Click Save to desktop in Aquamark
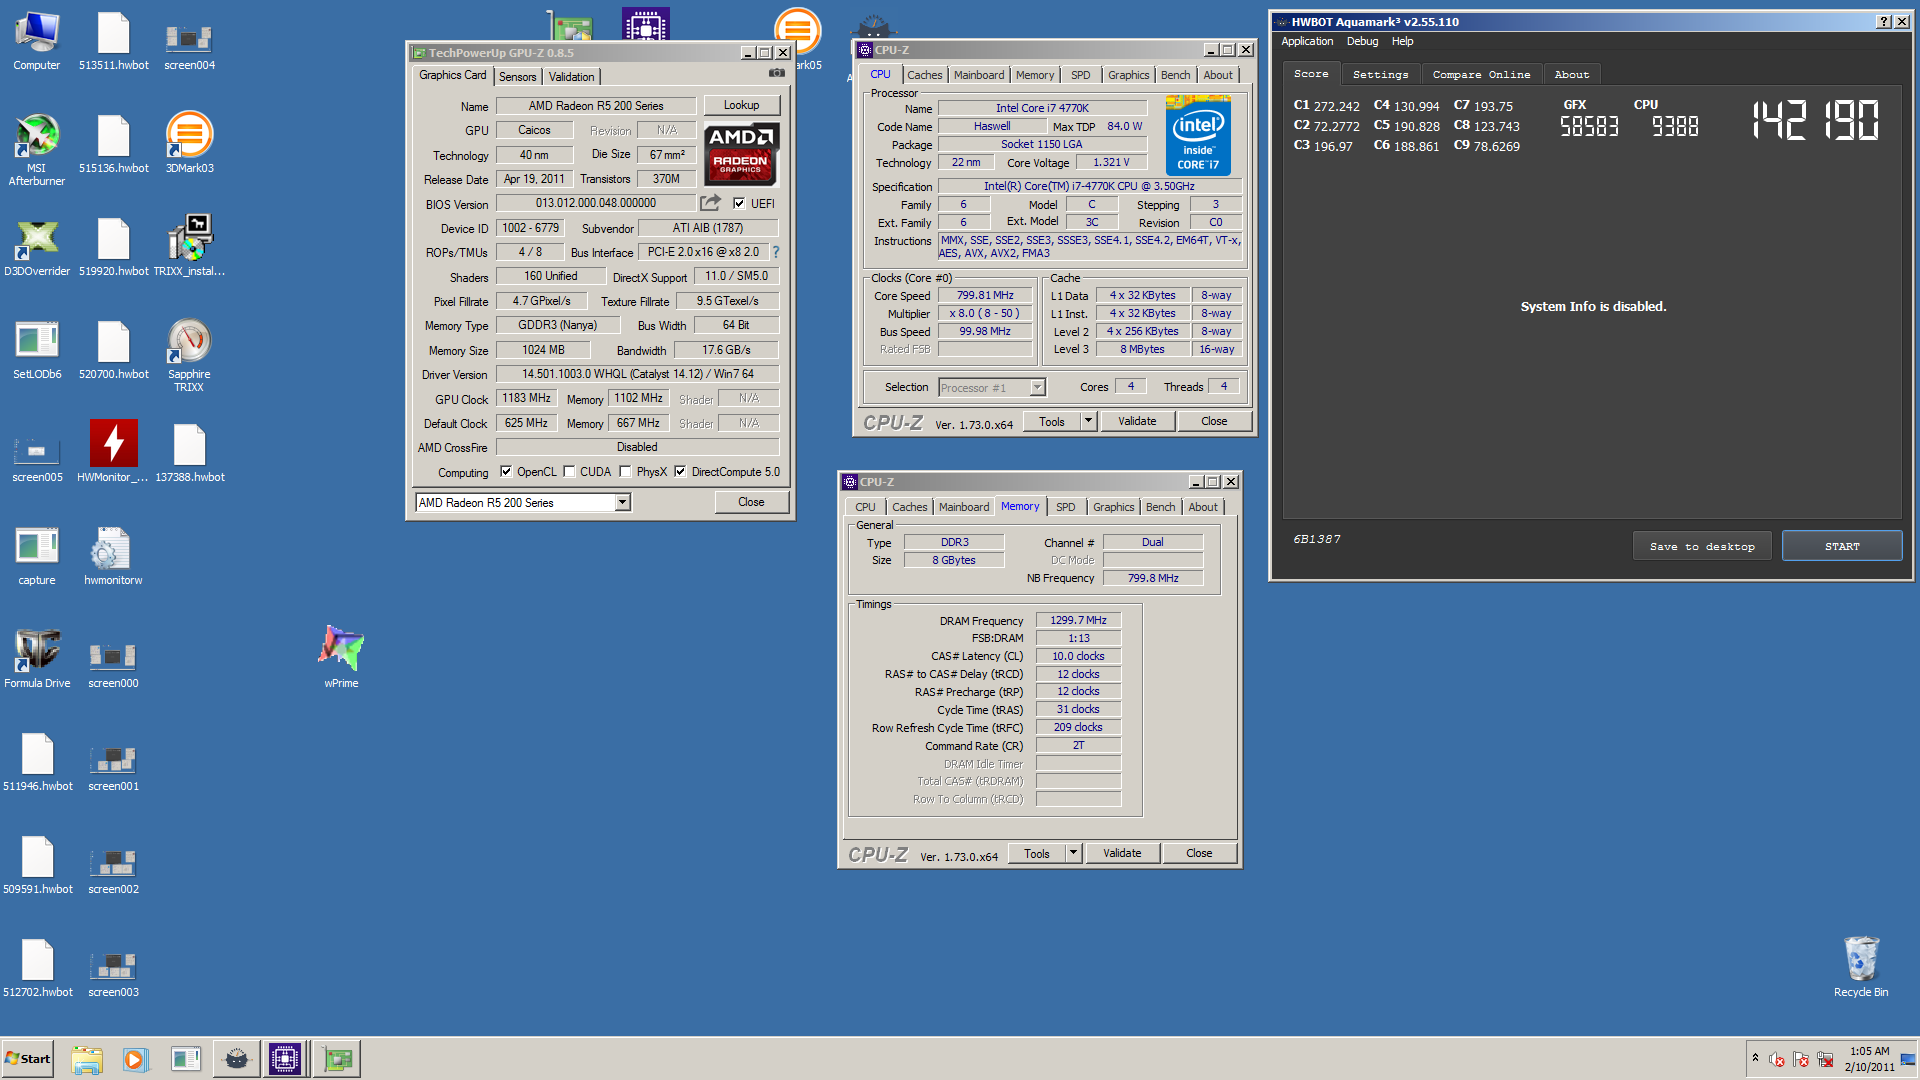The height and width of the screenshot is (1080, 1920). click(1702, 546)
